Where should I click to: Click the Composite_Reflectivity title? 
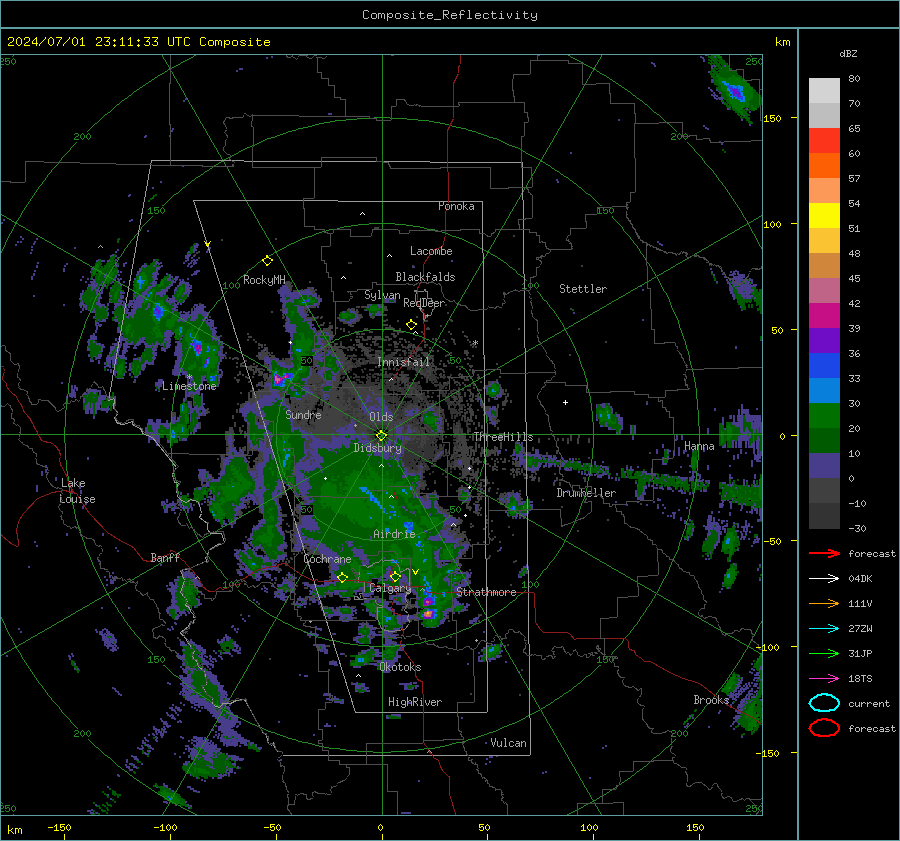tap(450, 15)
